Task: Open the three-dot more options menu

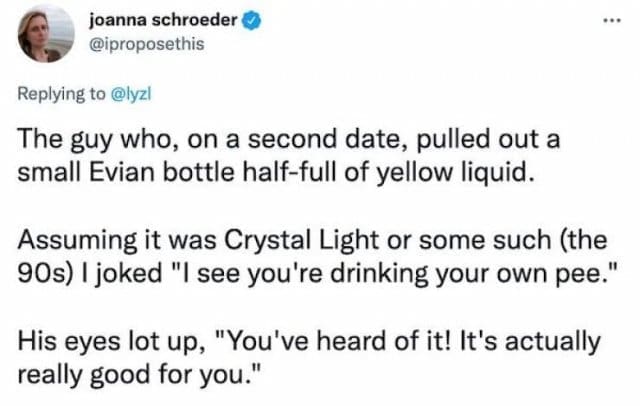Action: pyautogui.click(x=611, y=19)
